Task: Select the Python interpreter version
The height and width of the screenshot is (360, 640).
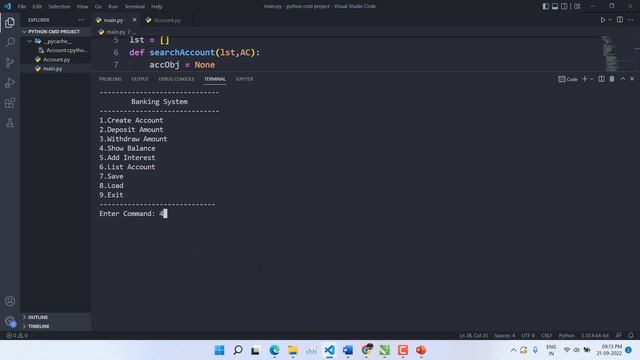Action: click(x=595, y=335)
